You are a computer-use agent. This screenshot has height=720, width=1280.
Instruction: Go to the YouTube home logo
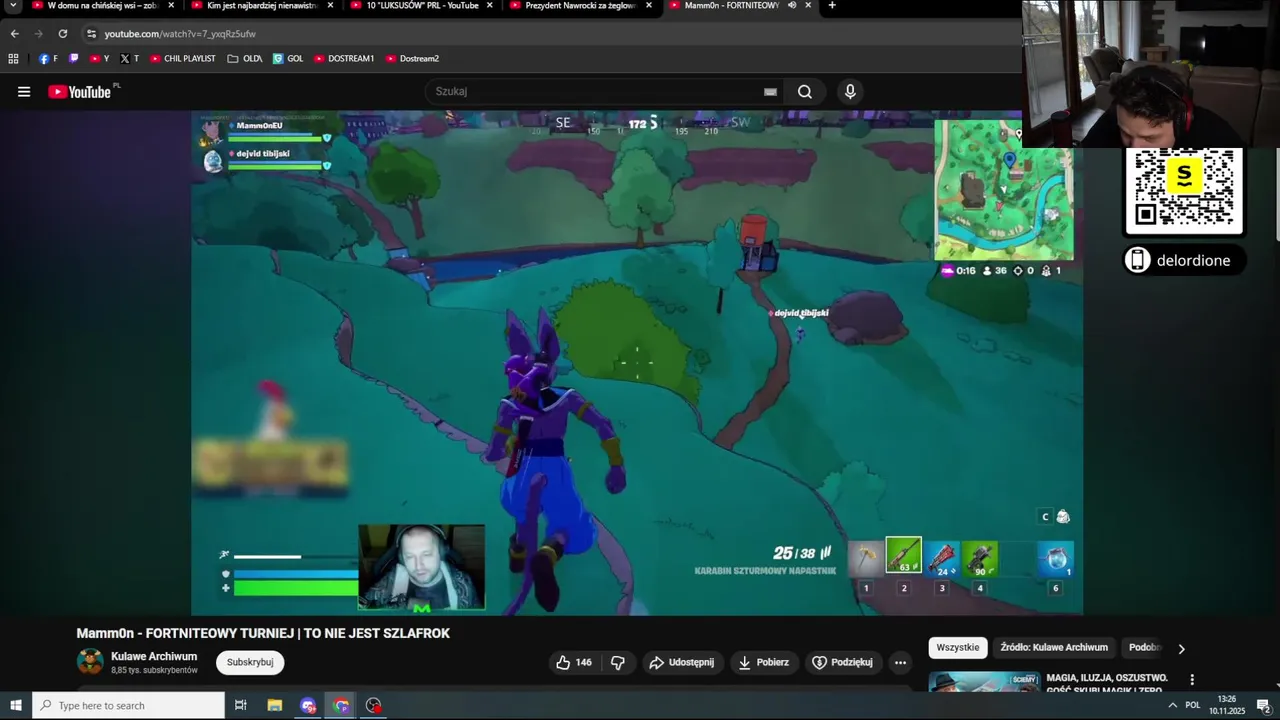80,92
